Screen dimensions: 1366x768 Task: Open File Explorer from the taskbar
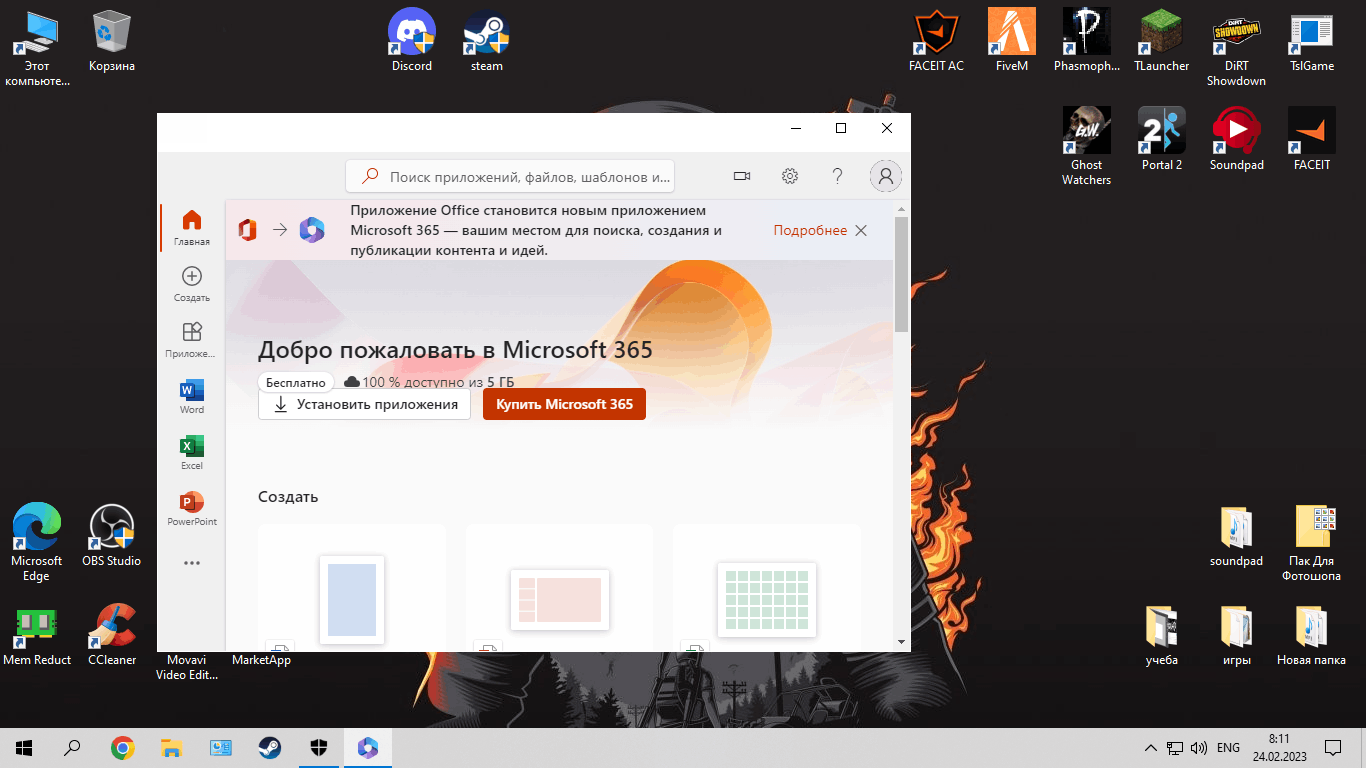[x=172, y=747]
